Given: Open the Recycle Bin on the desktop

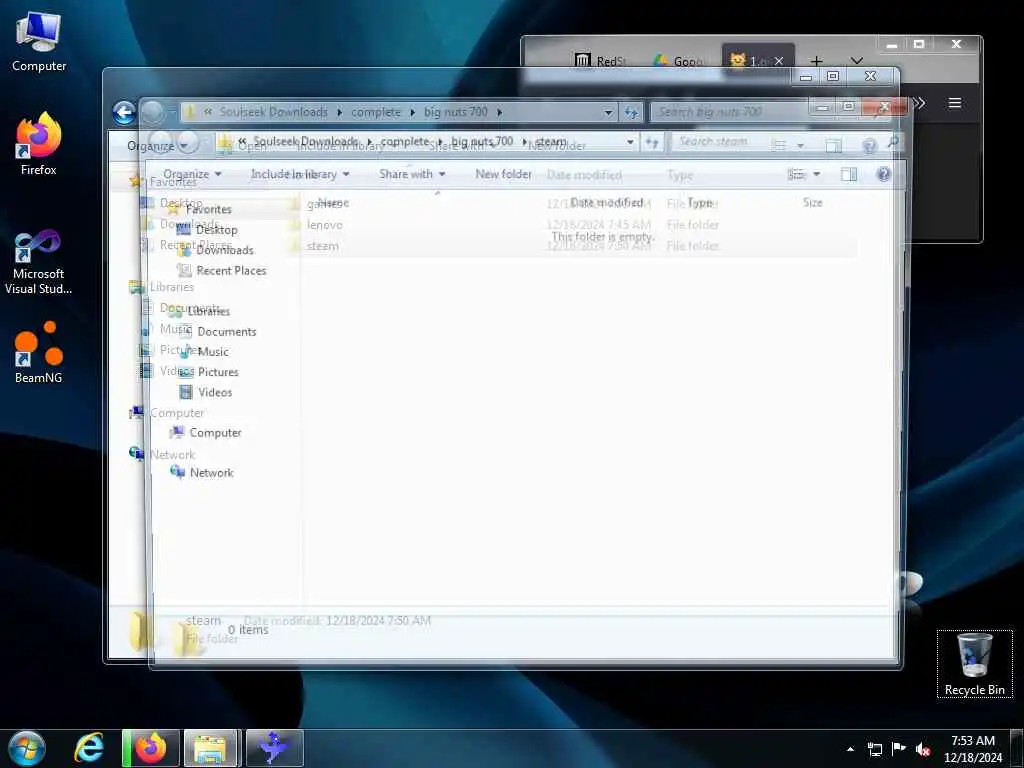Looking at the screenshot, I should pos(974,664).
